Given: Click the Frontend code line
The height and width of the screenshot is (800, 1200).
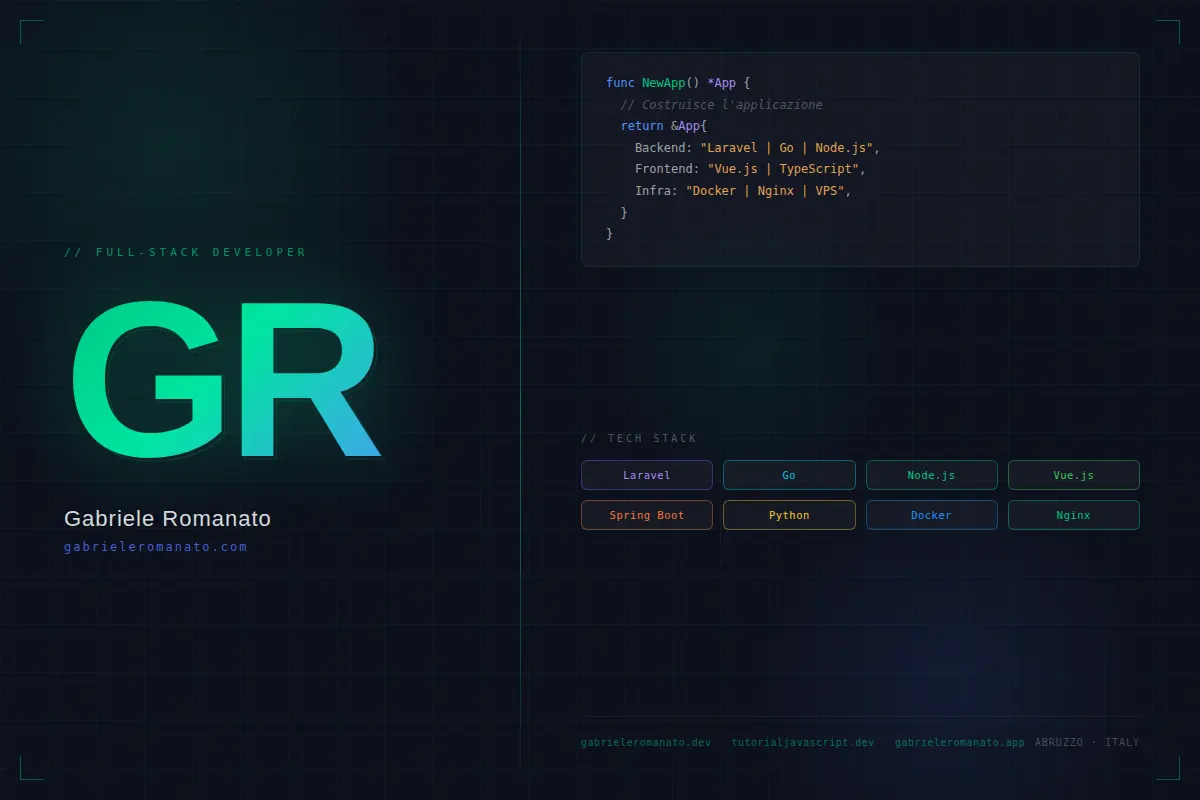Looking at the screenshot, I should pos(750,169).
